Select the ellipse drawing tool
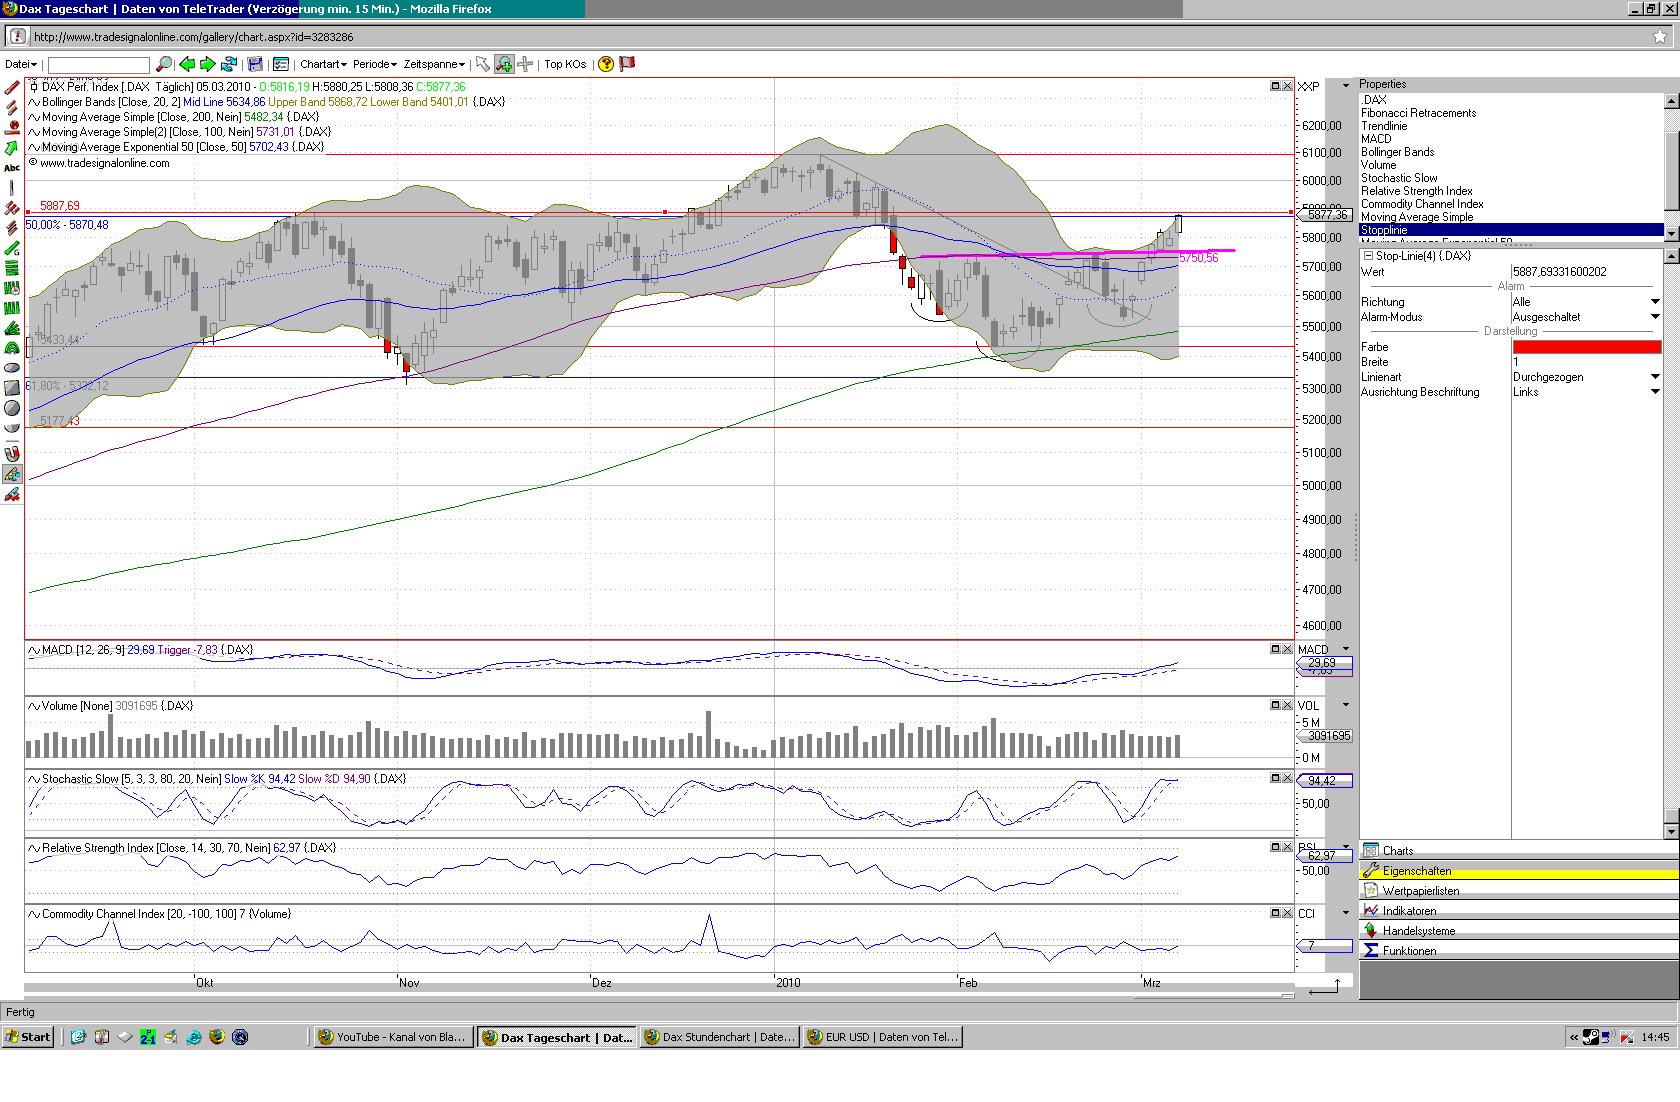The height and width of the screenshot is (1102, 1680). [x=12, y=368]
